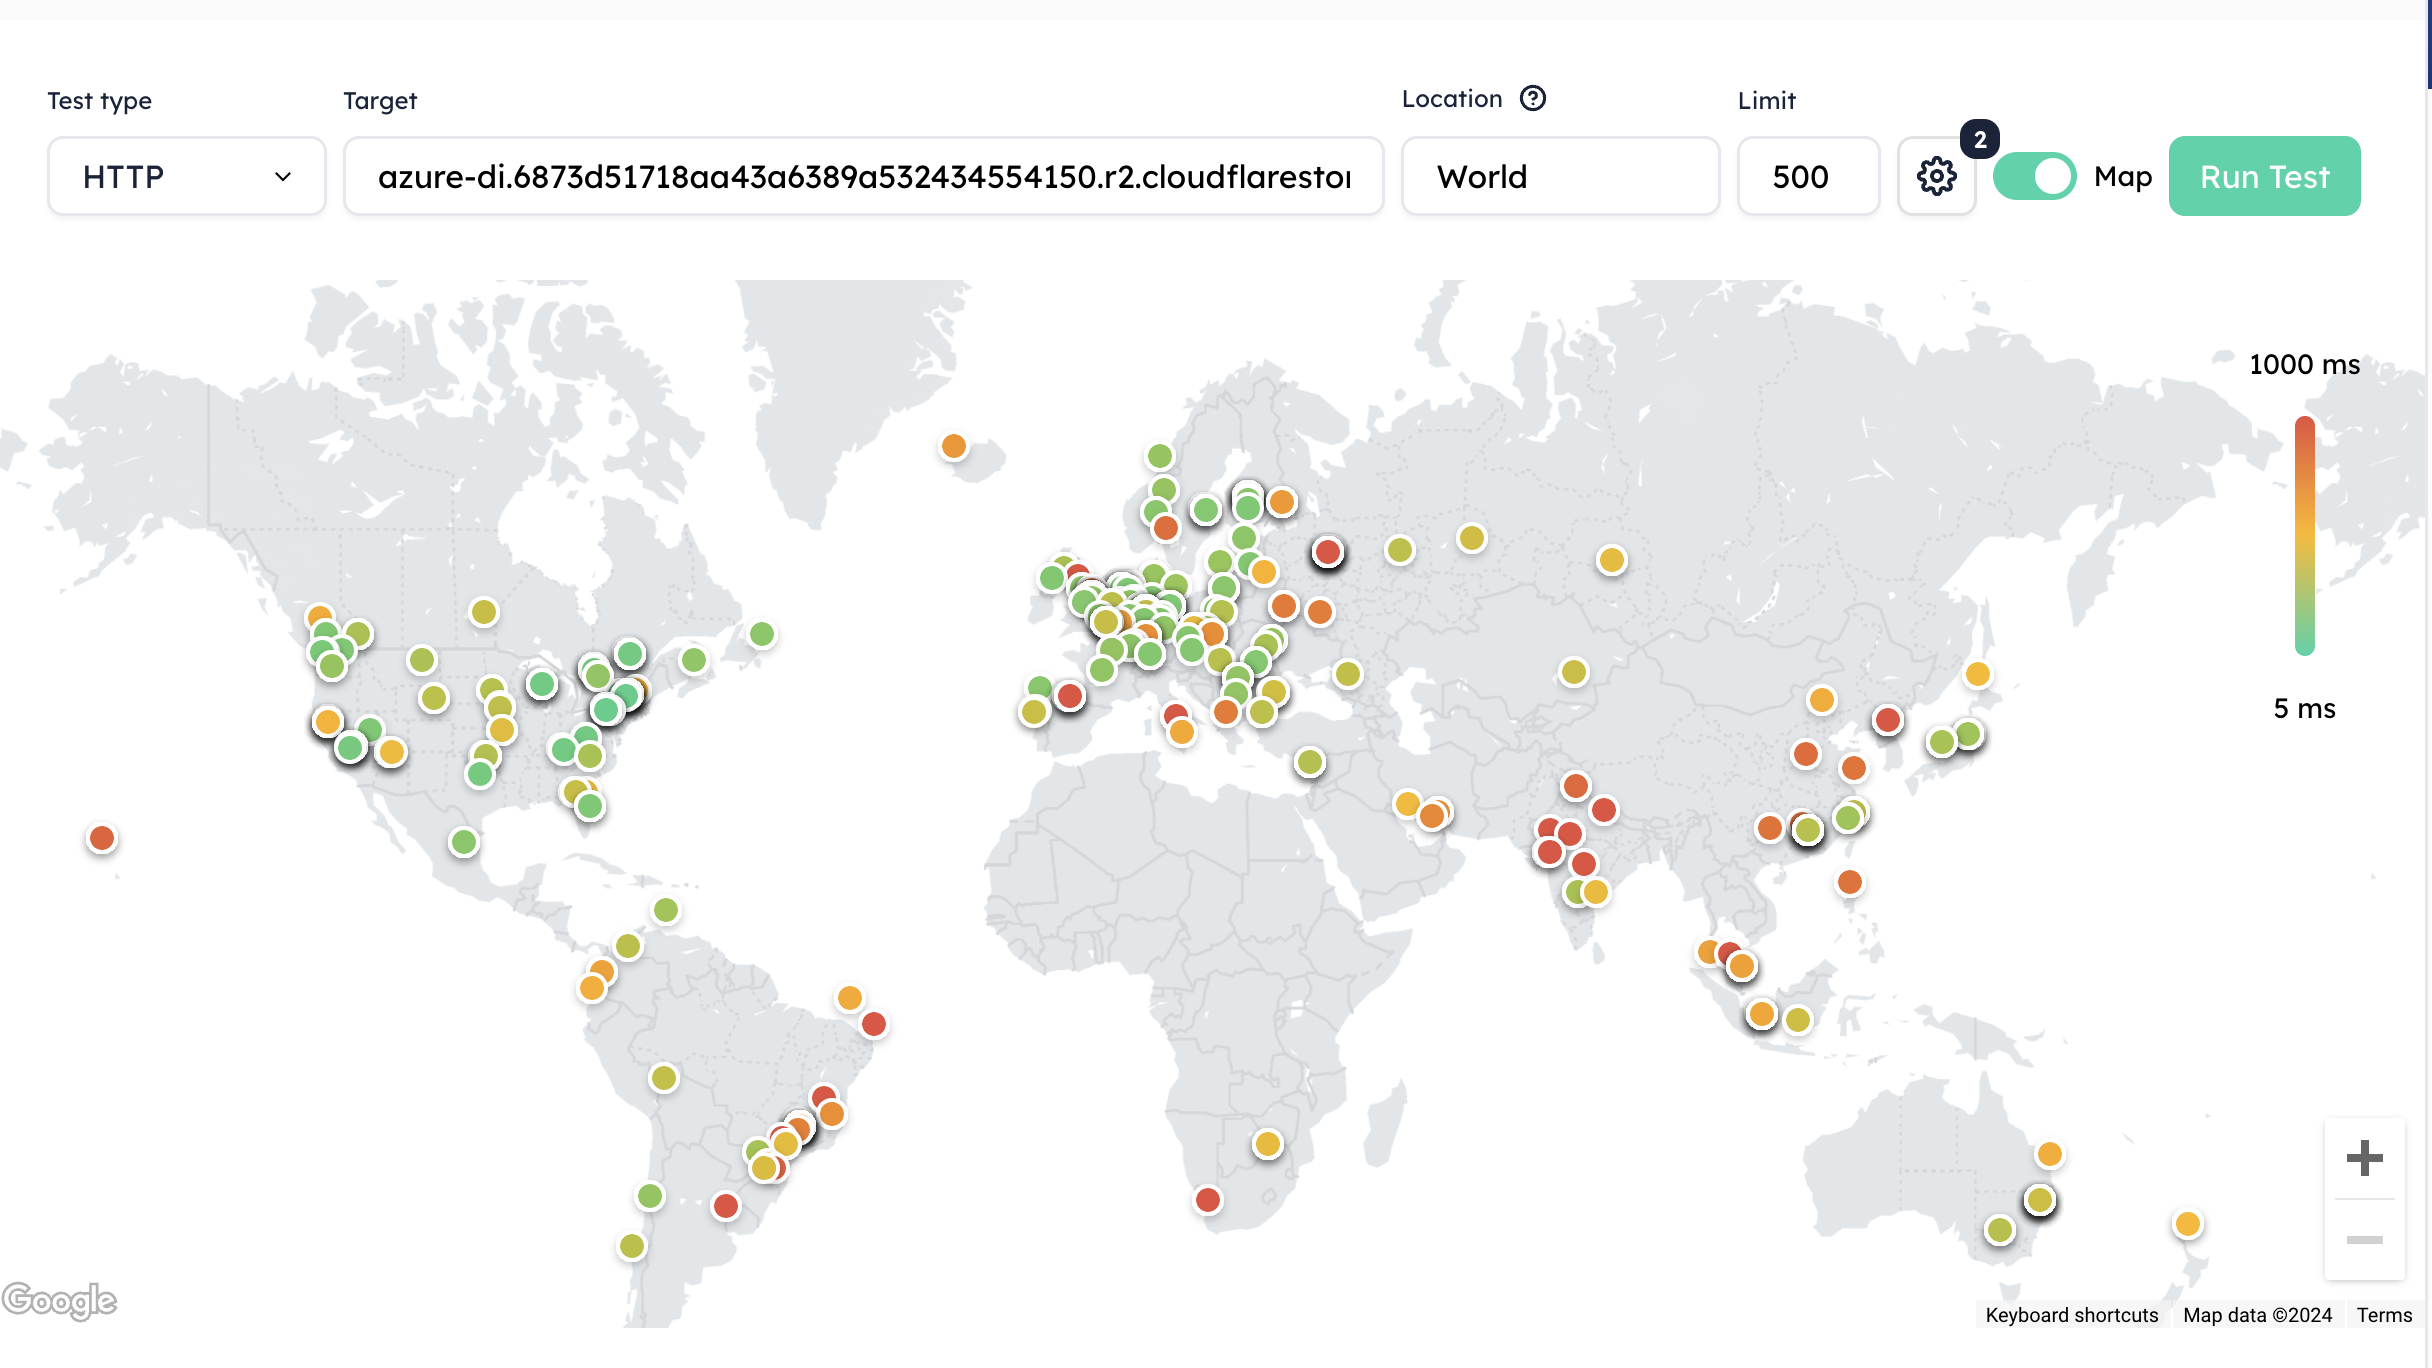
Task: Zoom in the map with plus button
Action: coord(2364,1158)
